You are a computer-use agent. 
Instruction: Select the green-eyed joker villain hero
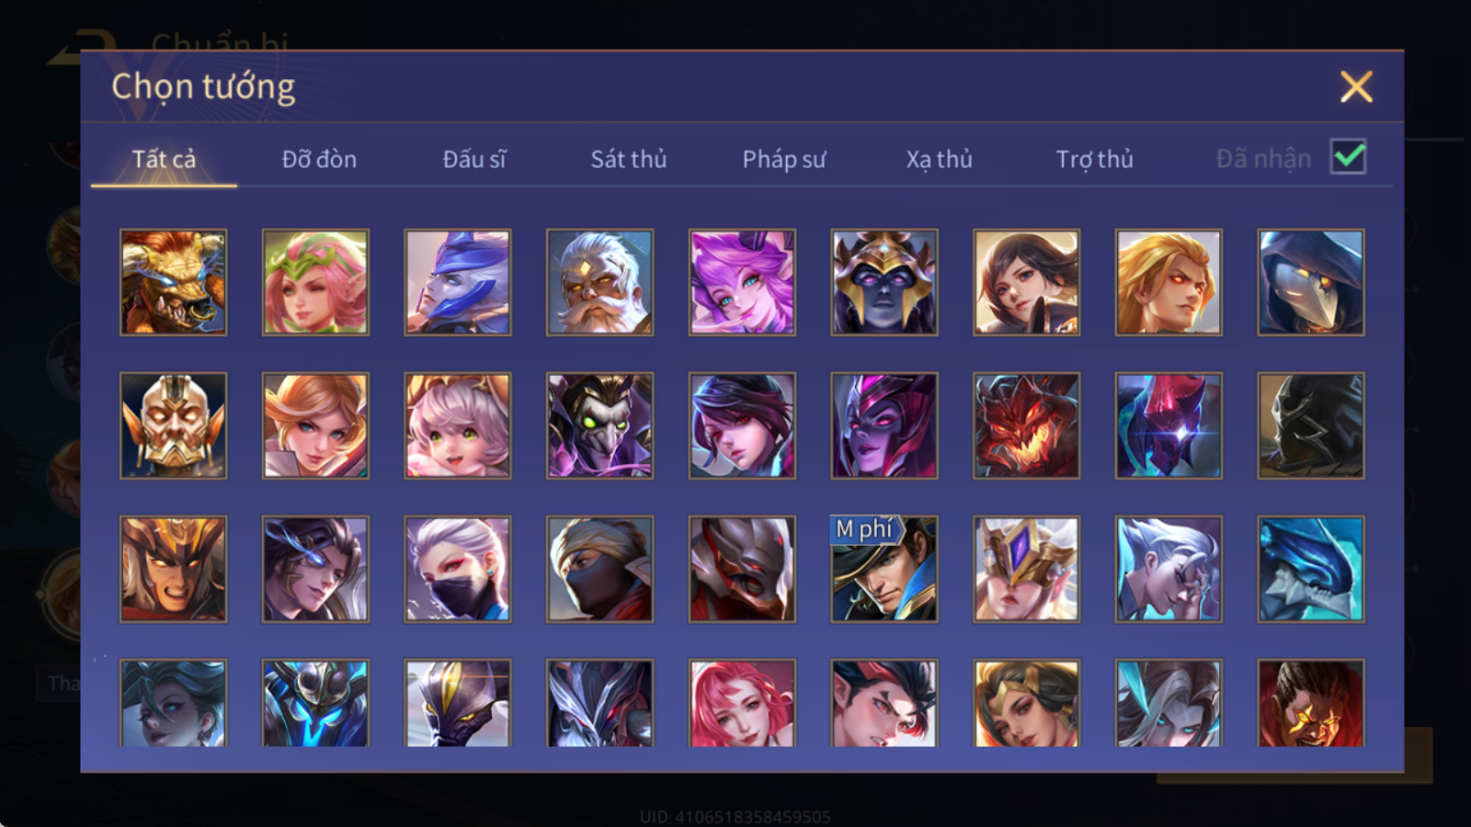600,426
